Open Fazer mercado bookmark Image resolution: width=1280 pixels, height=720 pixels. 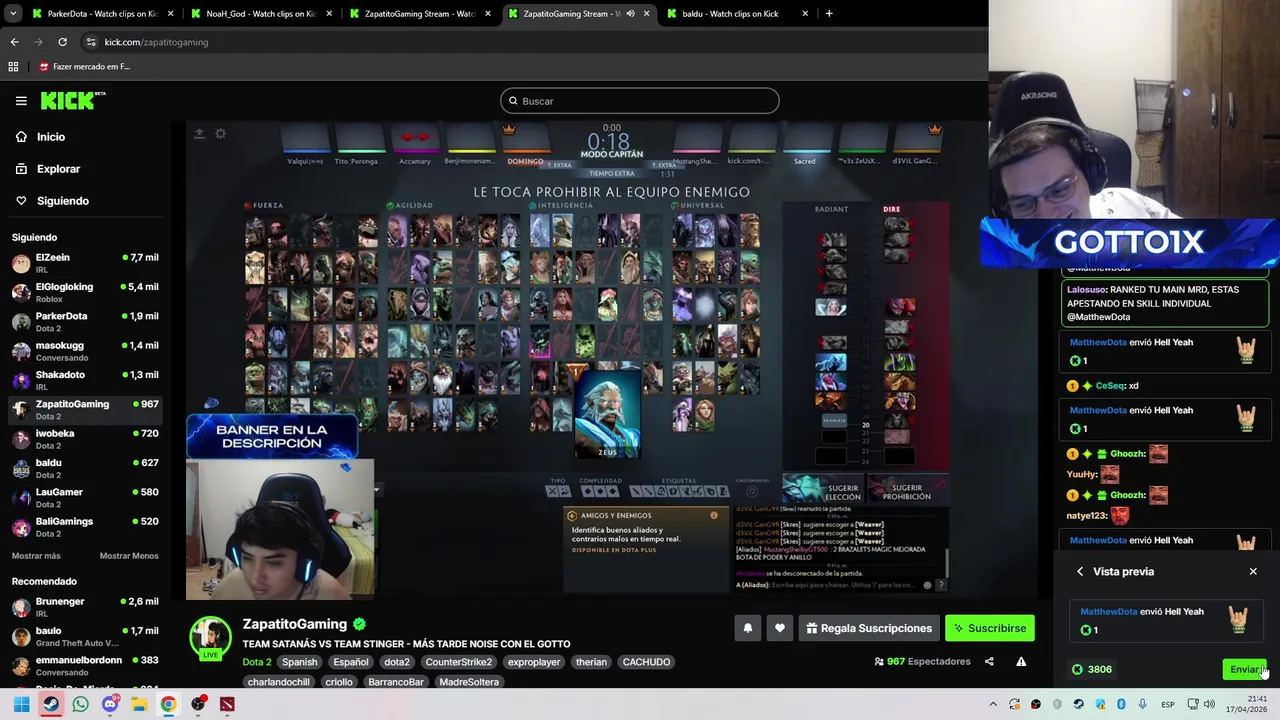pyautogui.click(x=85, y=67)
